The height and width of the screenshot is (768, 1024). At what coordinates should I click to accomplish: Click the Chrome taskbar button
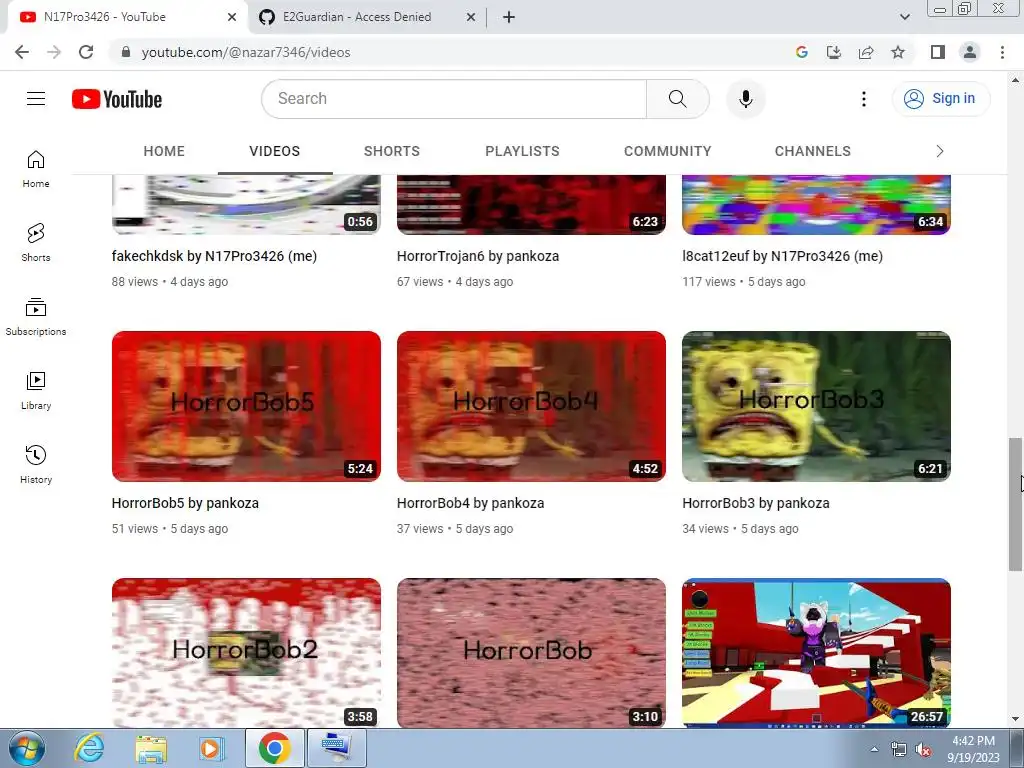pyautogui.click(x=274, y=749)
